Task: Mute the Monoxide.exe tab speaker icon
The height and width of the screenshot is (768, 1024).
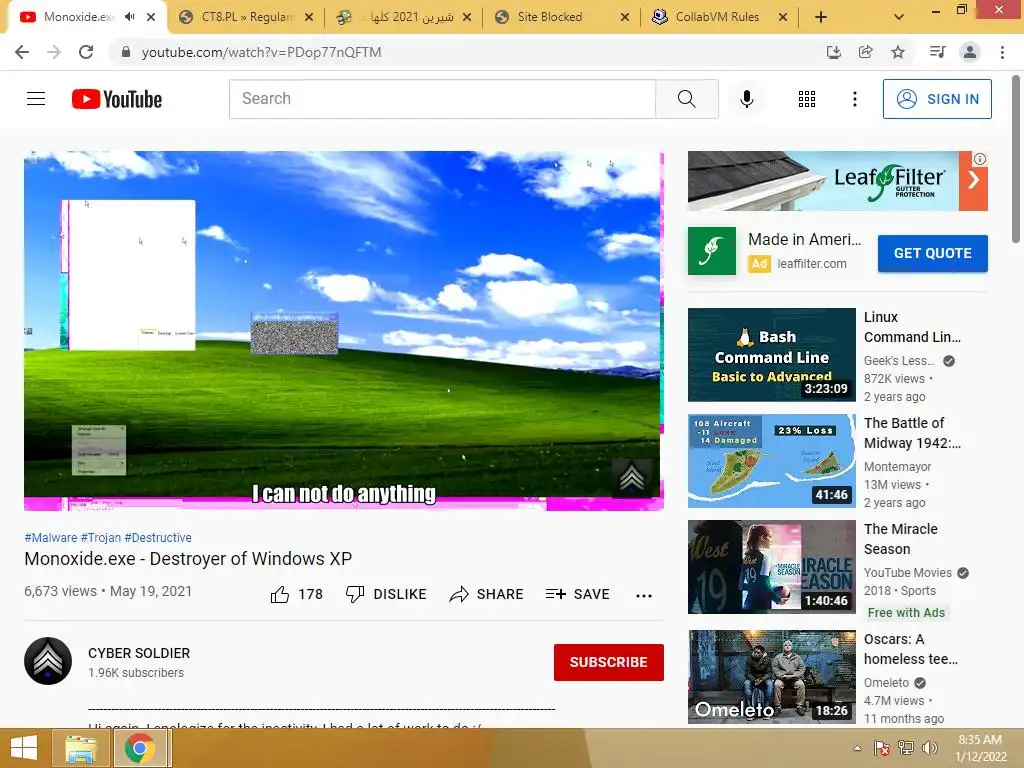Action: (129, 17)
